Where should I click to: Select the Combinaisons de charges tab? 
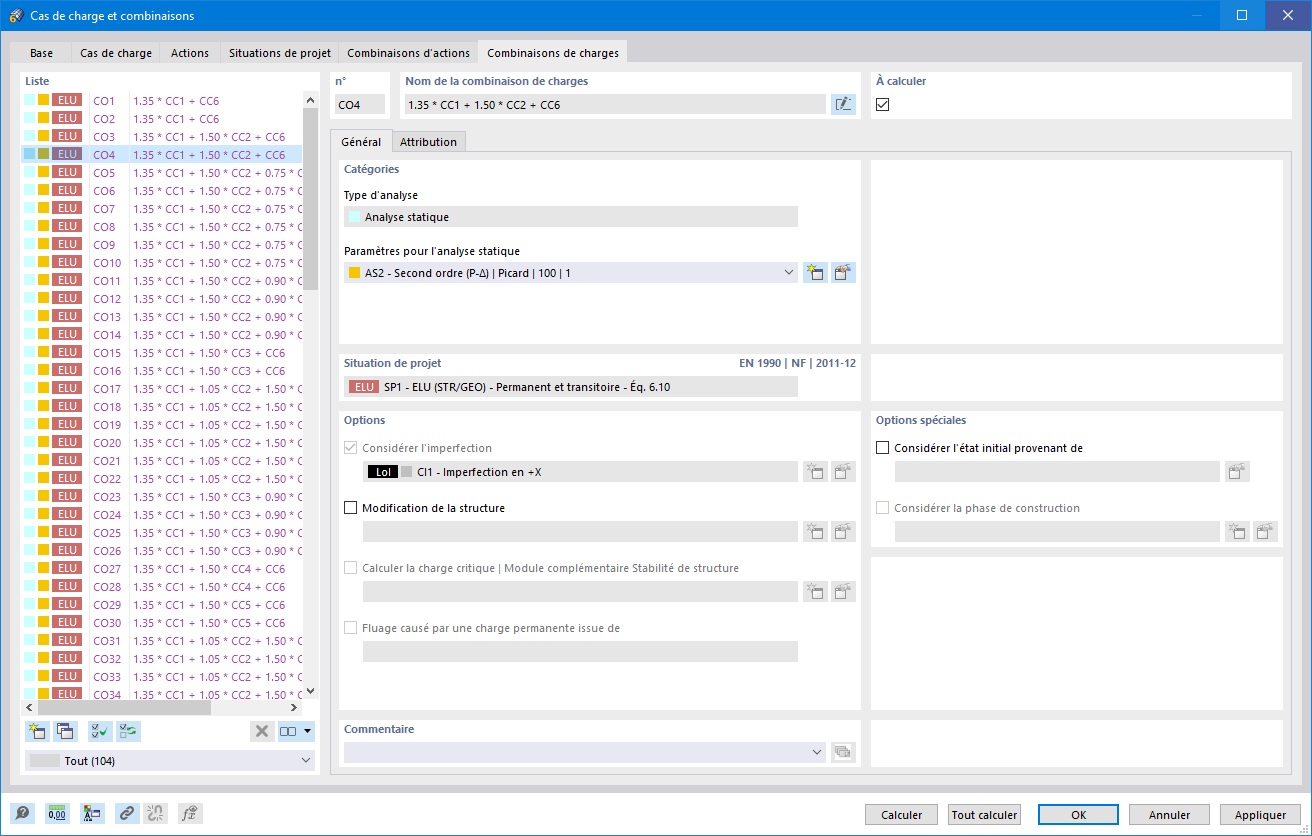(553, 52)
